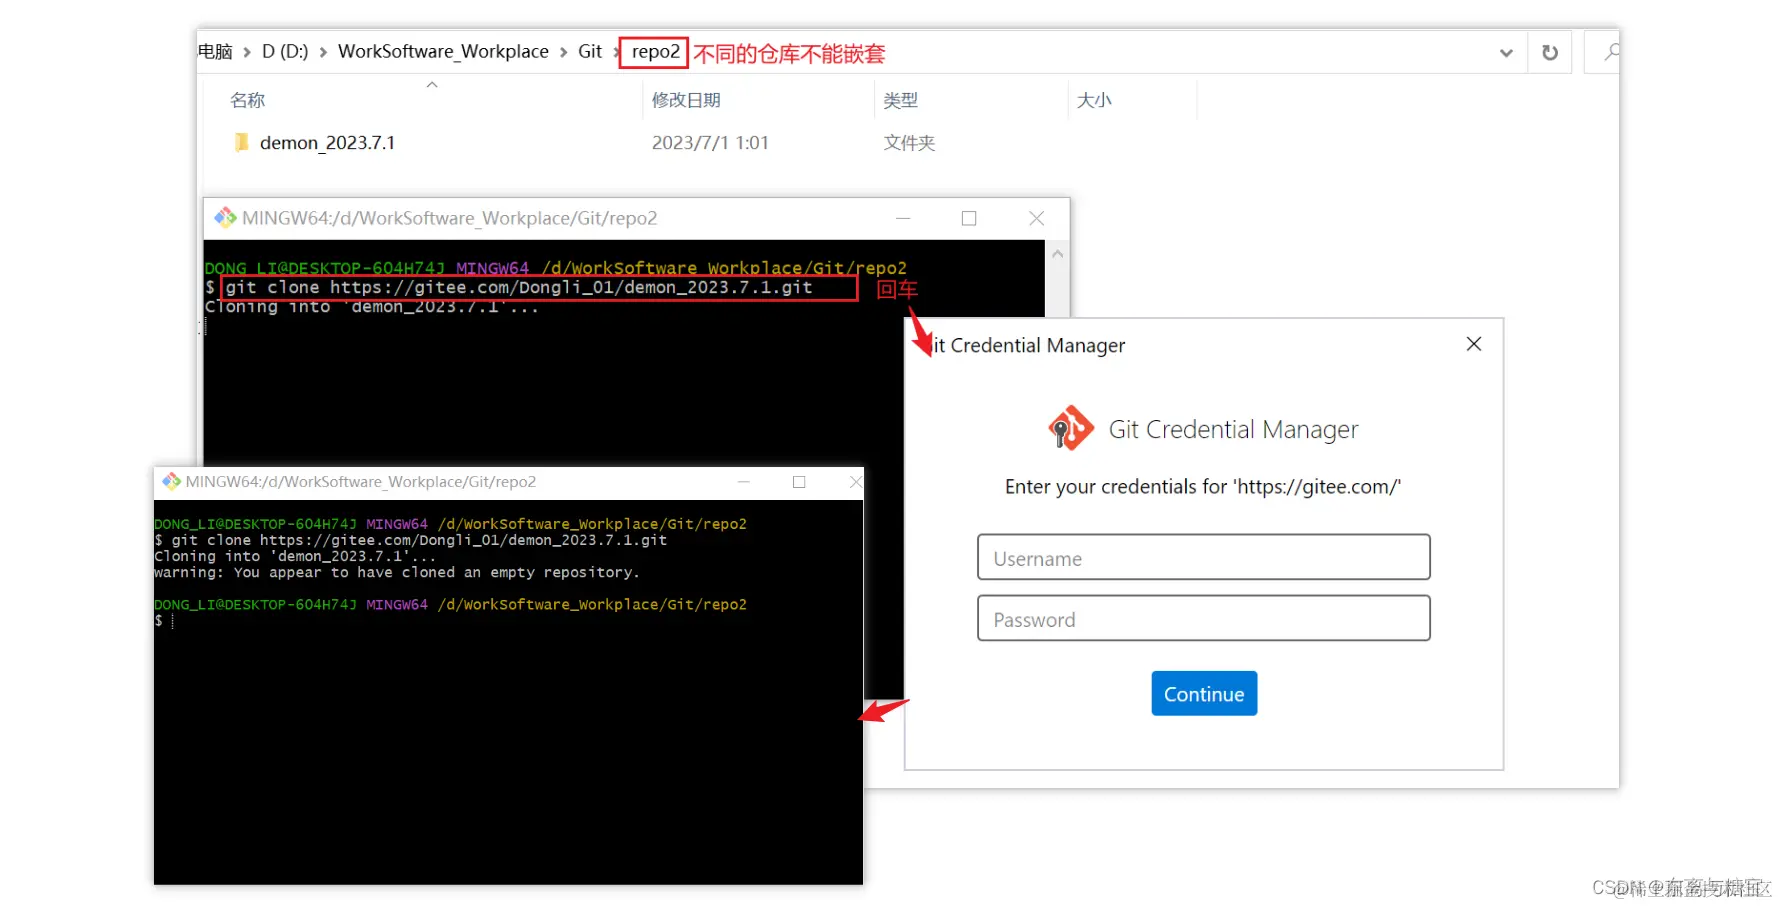Click the Username input field
Image resolution: width=1779 pixels, height=906 pixels.
click(x=1203, y=557)
